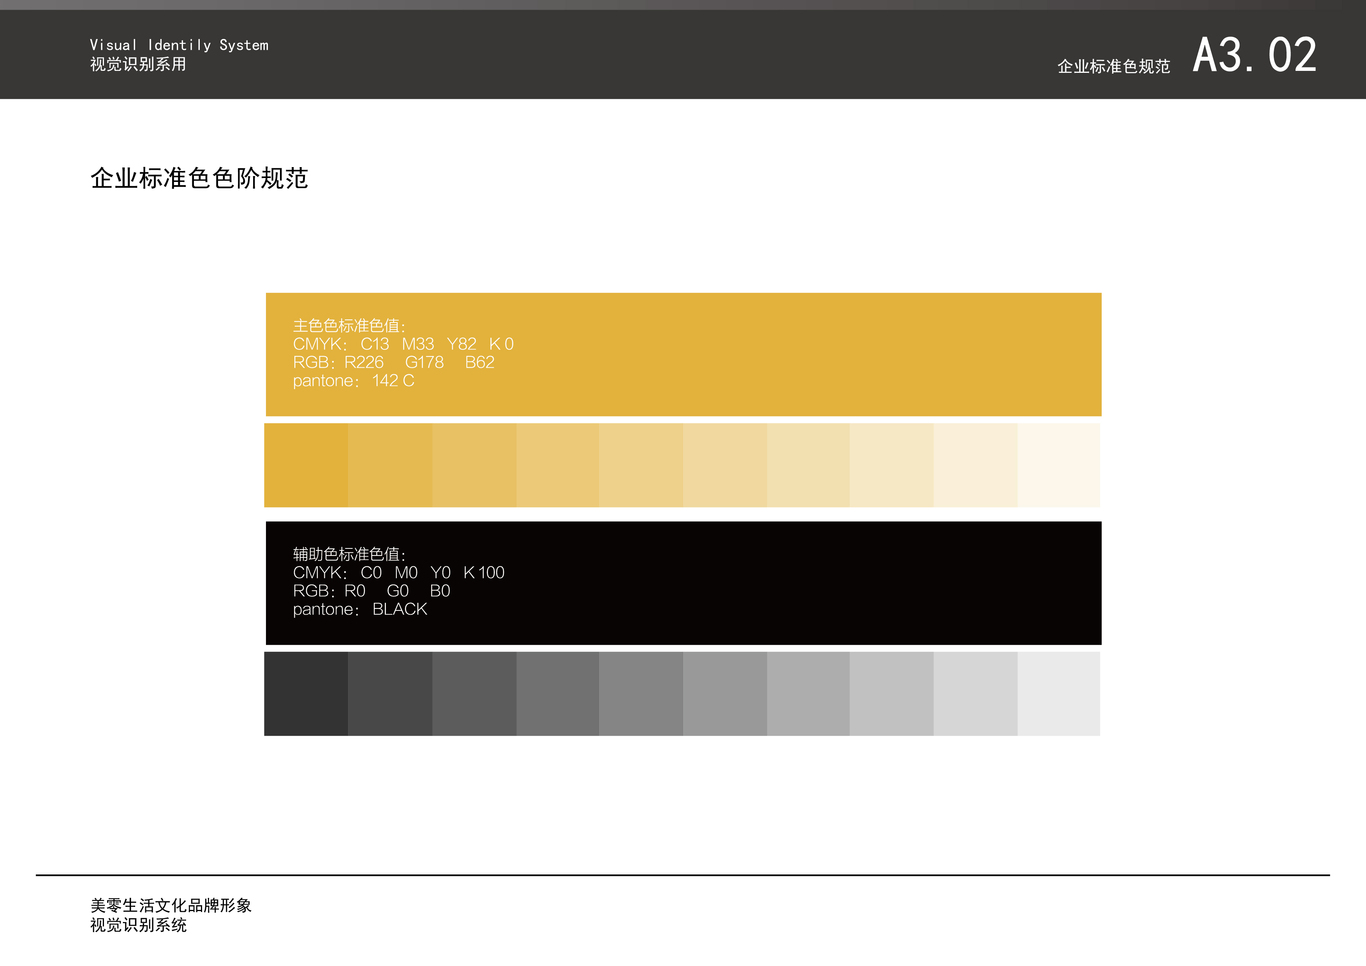Click the '辅助色标准色值:' label
The width and height of the screenshot is (1366, 966).
[x=350, y=554]
